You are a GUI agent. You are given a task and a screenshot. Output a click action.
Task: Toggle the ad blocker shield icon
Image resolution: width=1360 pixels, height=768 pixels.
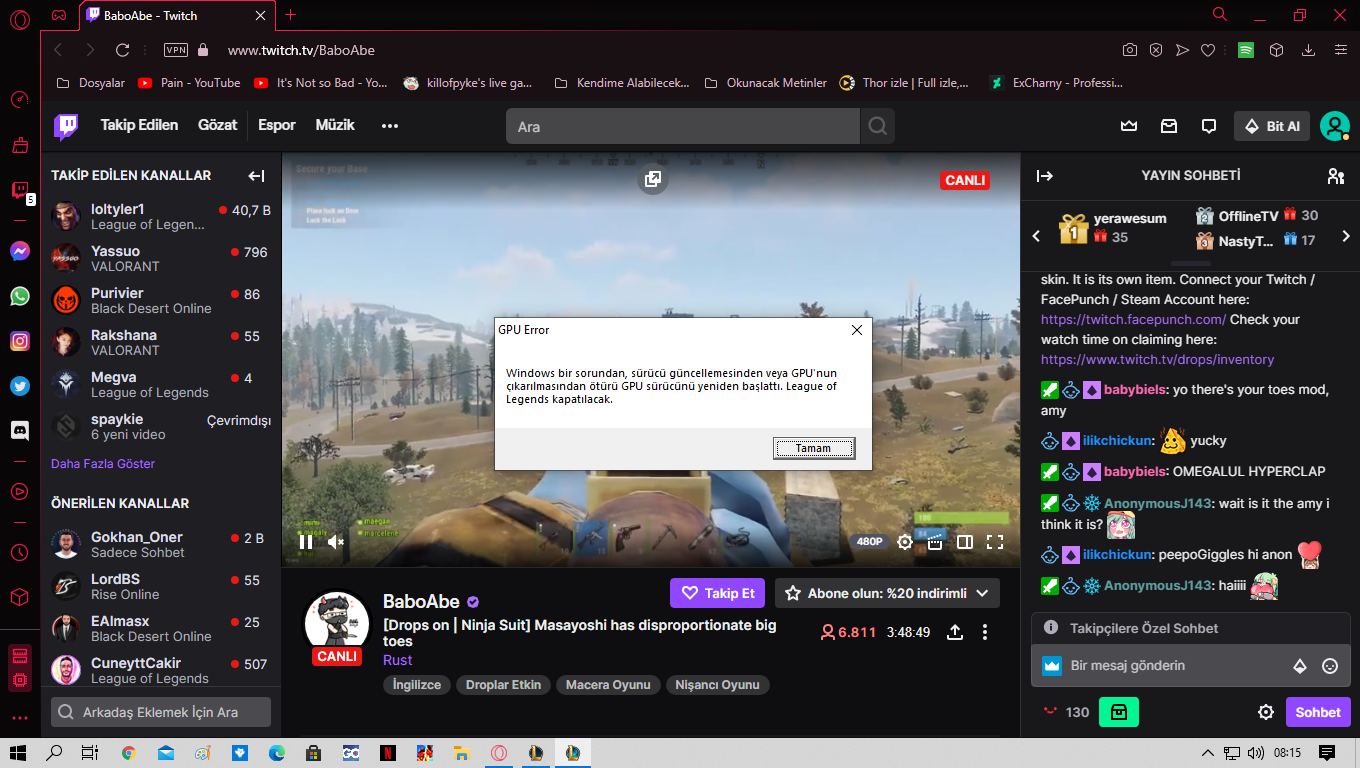tap(1156, 50)
